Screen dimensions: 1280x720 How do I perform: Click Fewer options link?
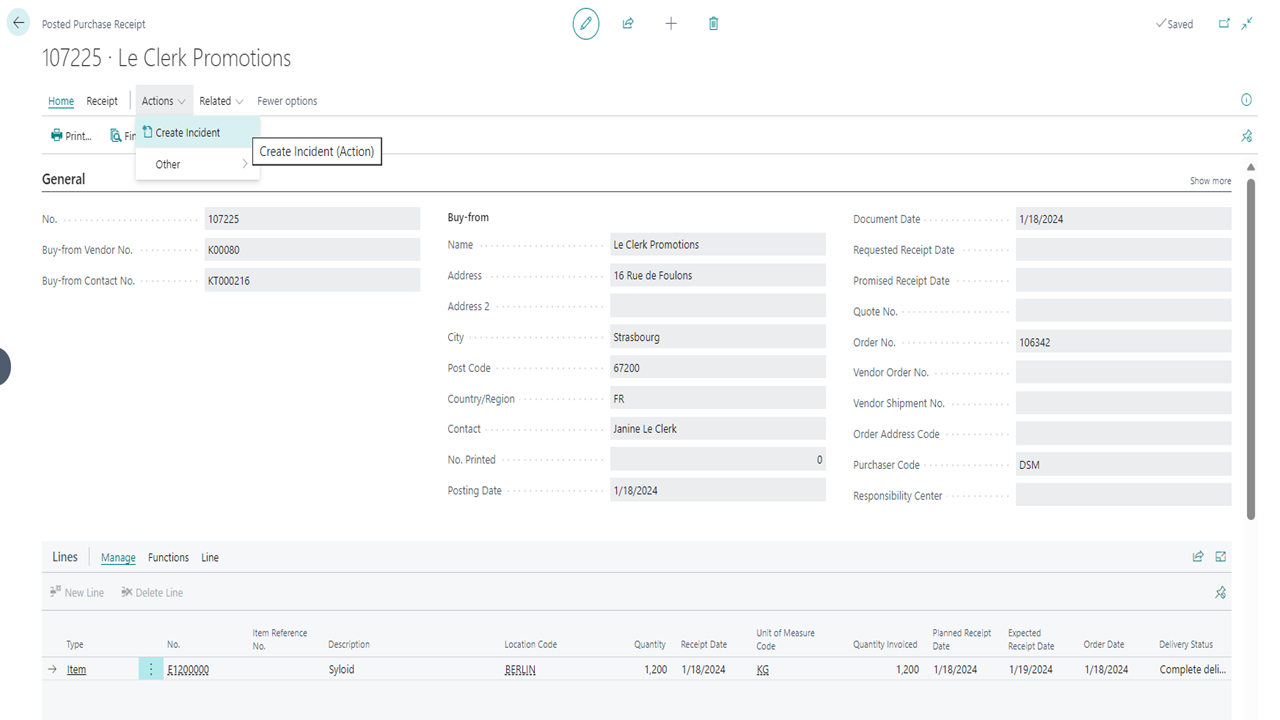(x=287, y=101)
